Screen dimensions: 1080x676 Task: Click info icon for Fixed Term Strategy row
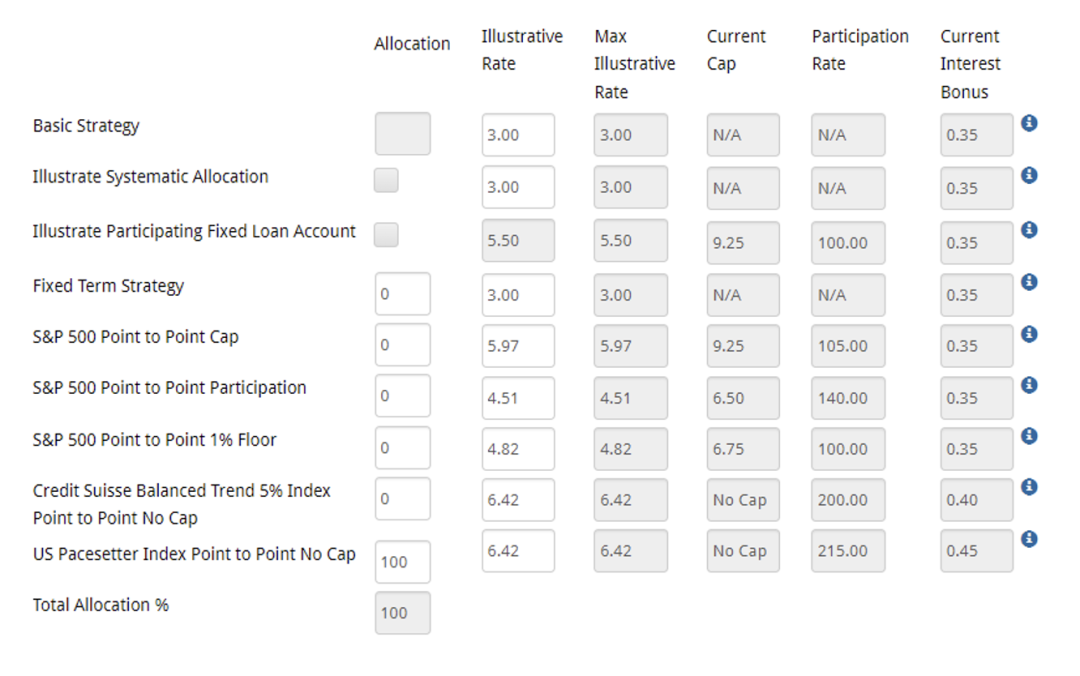tap(1029, 282)
